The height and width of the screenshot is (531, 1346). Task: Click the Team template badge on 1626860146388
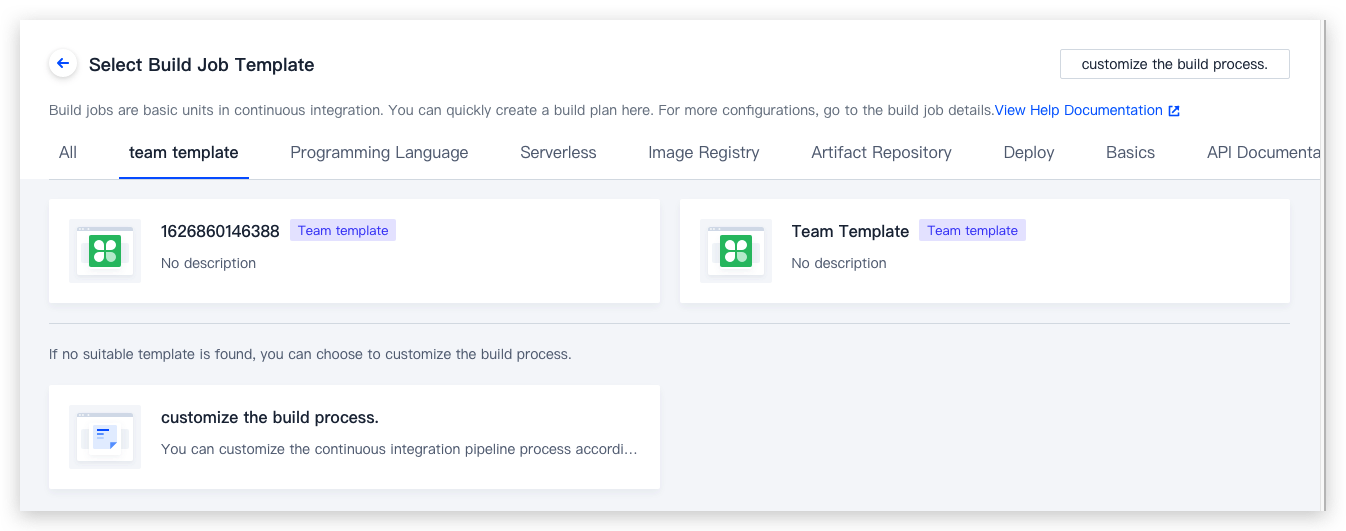[343, 231]
